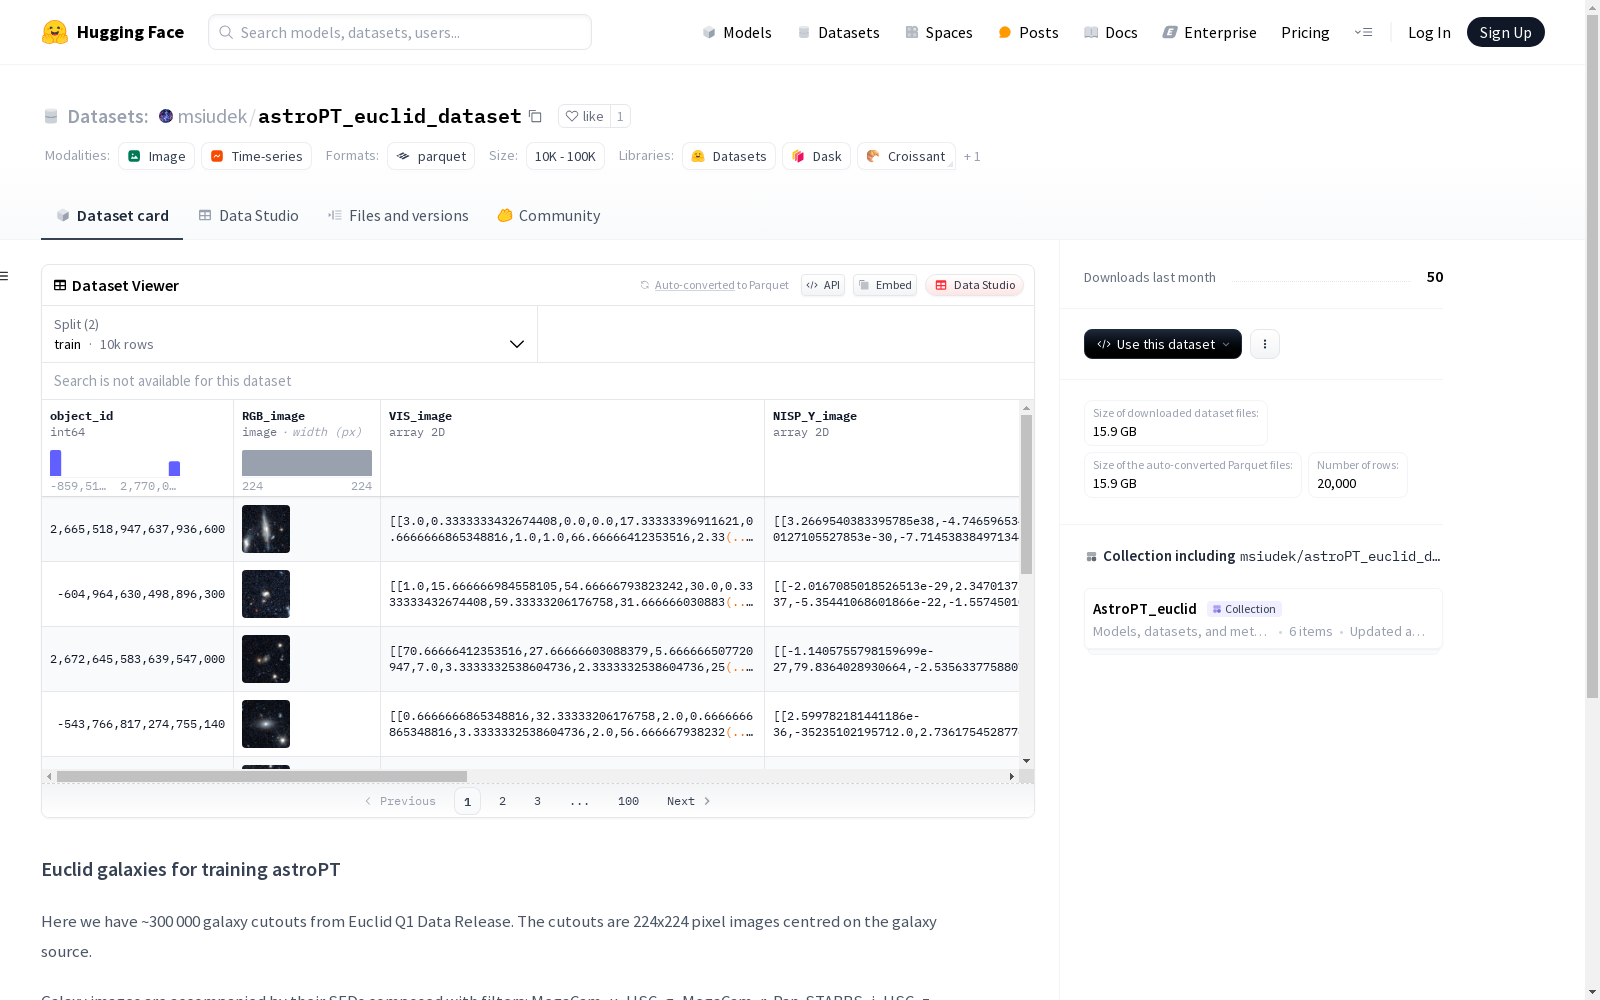
Task: Open RGB thumbnail for row -543,766,817,274,755,140
Action: point(266,724)
